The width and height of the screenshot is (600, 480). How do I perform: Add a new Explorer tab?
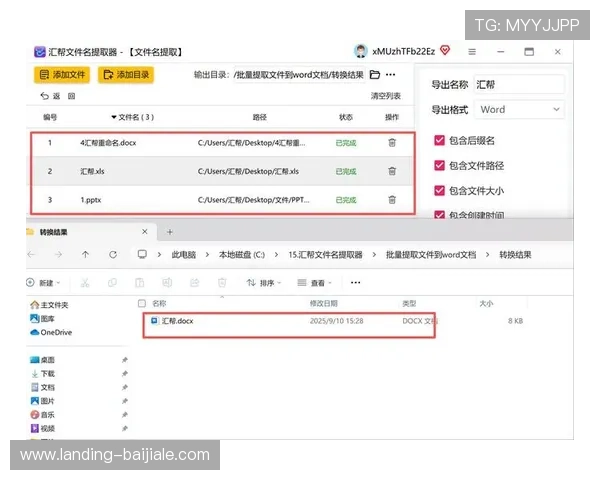(x=170, y=232)
